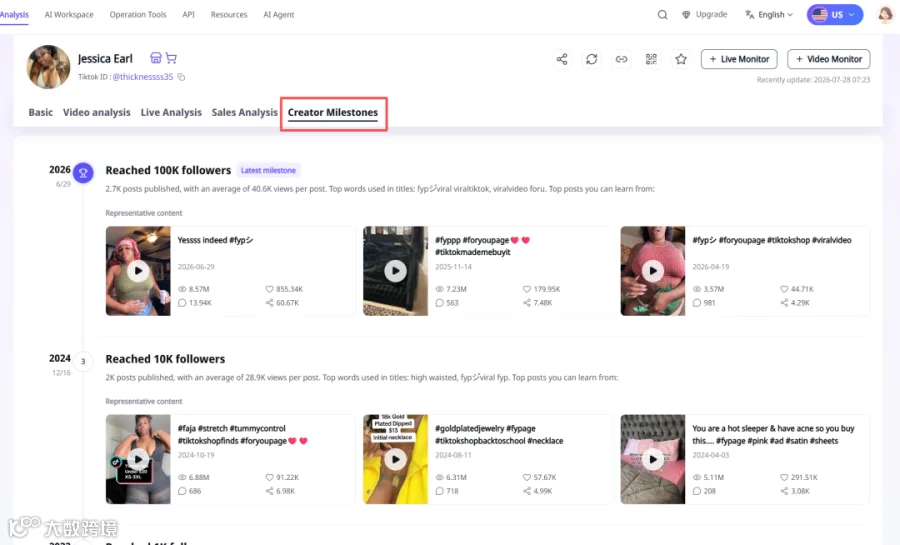Click the 2024-10-19 date text
Screen dimensions: 900x545
[x=196, y=455]
